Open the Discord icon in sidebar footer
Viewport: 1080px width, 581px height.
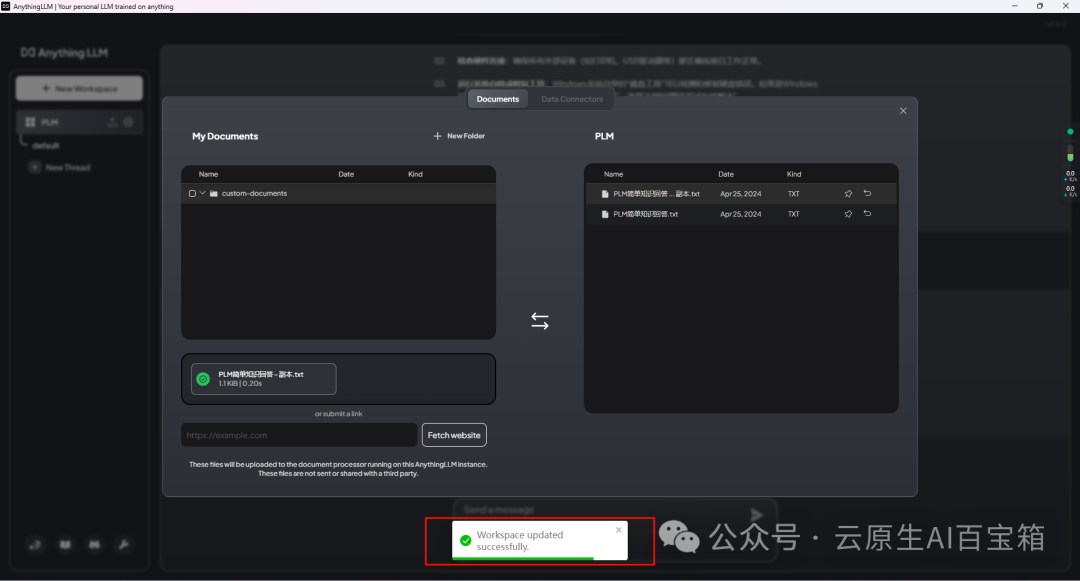point(94,545)
